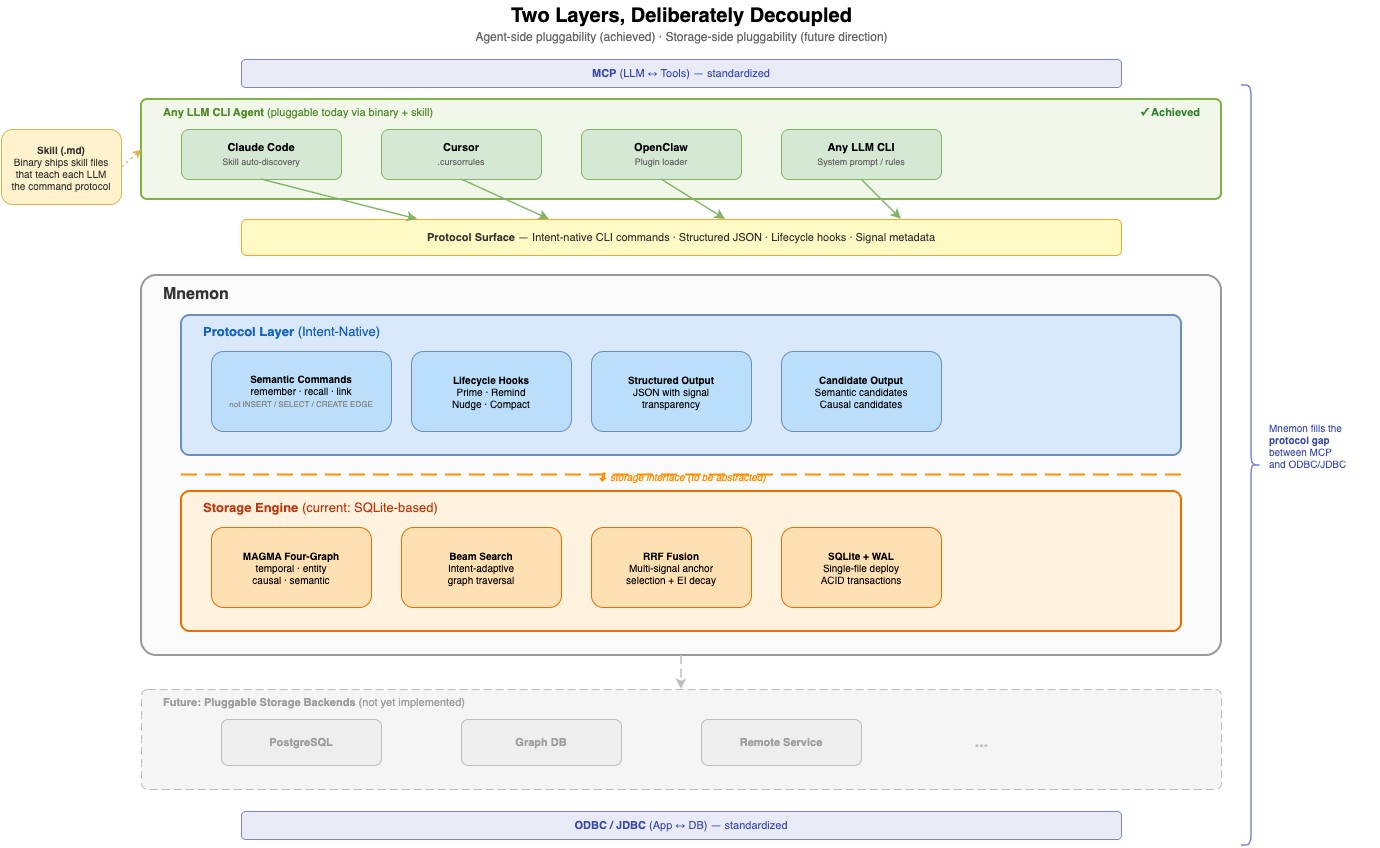Image resolution: width=1380 pixels, height=848 pixels.
Task: Click the agent-side pluggability subtitle
Action: tap(681, 37)
